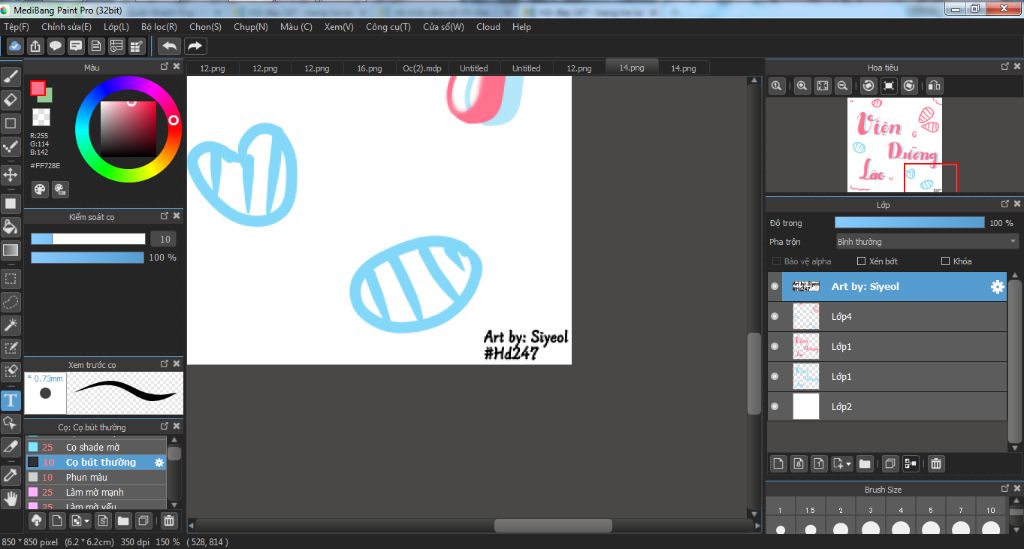Enable the Khóa lock checkbox
1024x549 pixels.
(946, 261)
